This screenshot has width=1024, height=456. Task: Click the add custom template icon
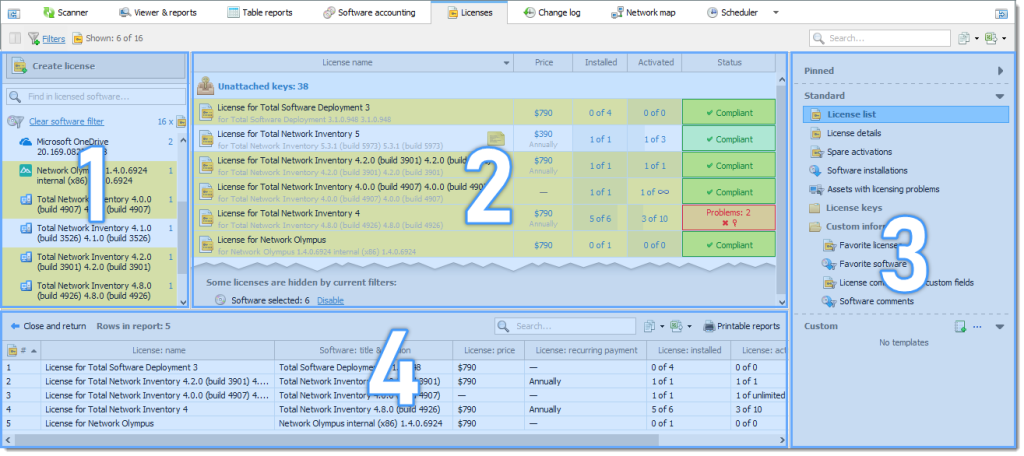pos(960,327)
